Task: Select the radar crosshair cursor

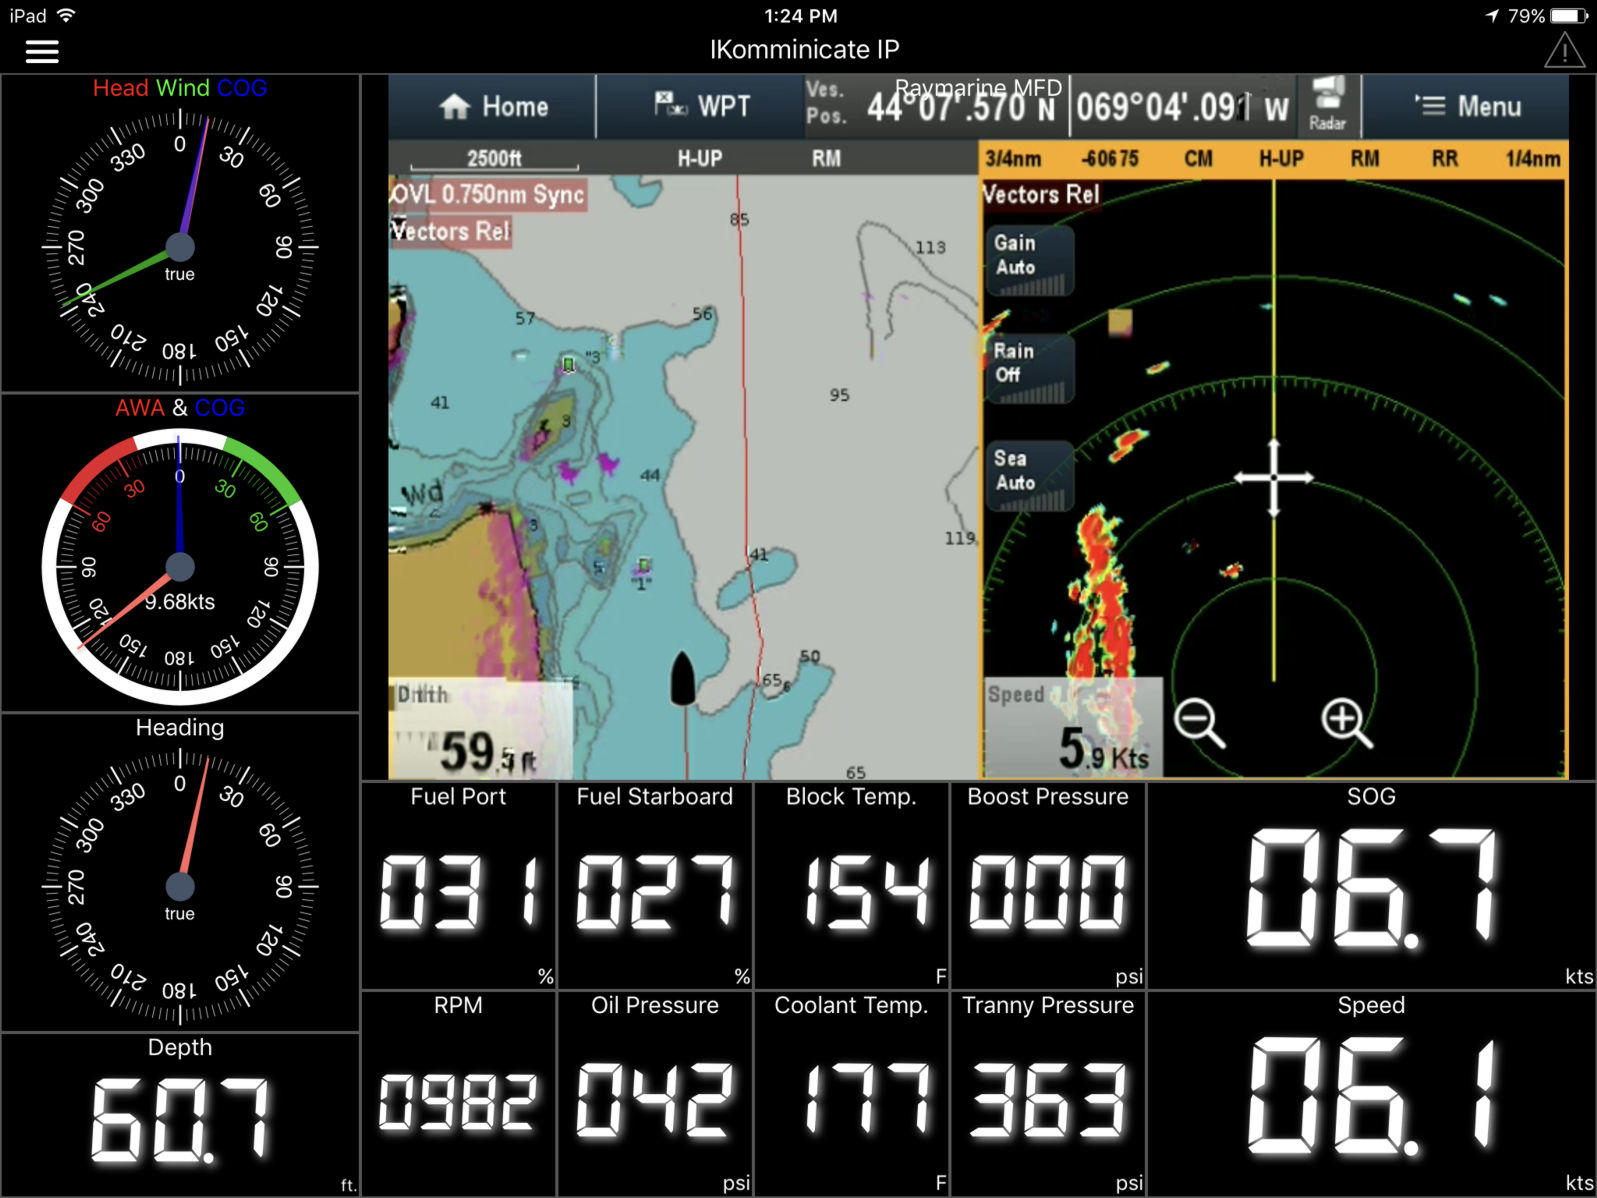Action: click(1273, 478)
